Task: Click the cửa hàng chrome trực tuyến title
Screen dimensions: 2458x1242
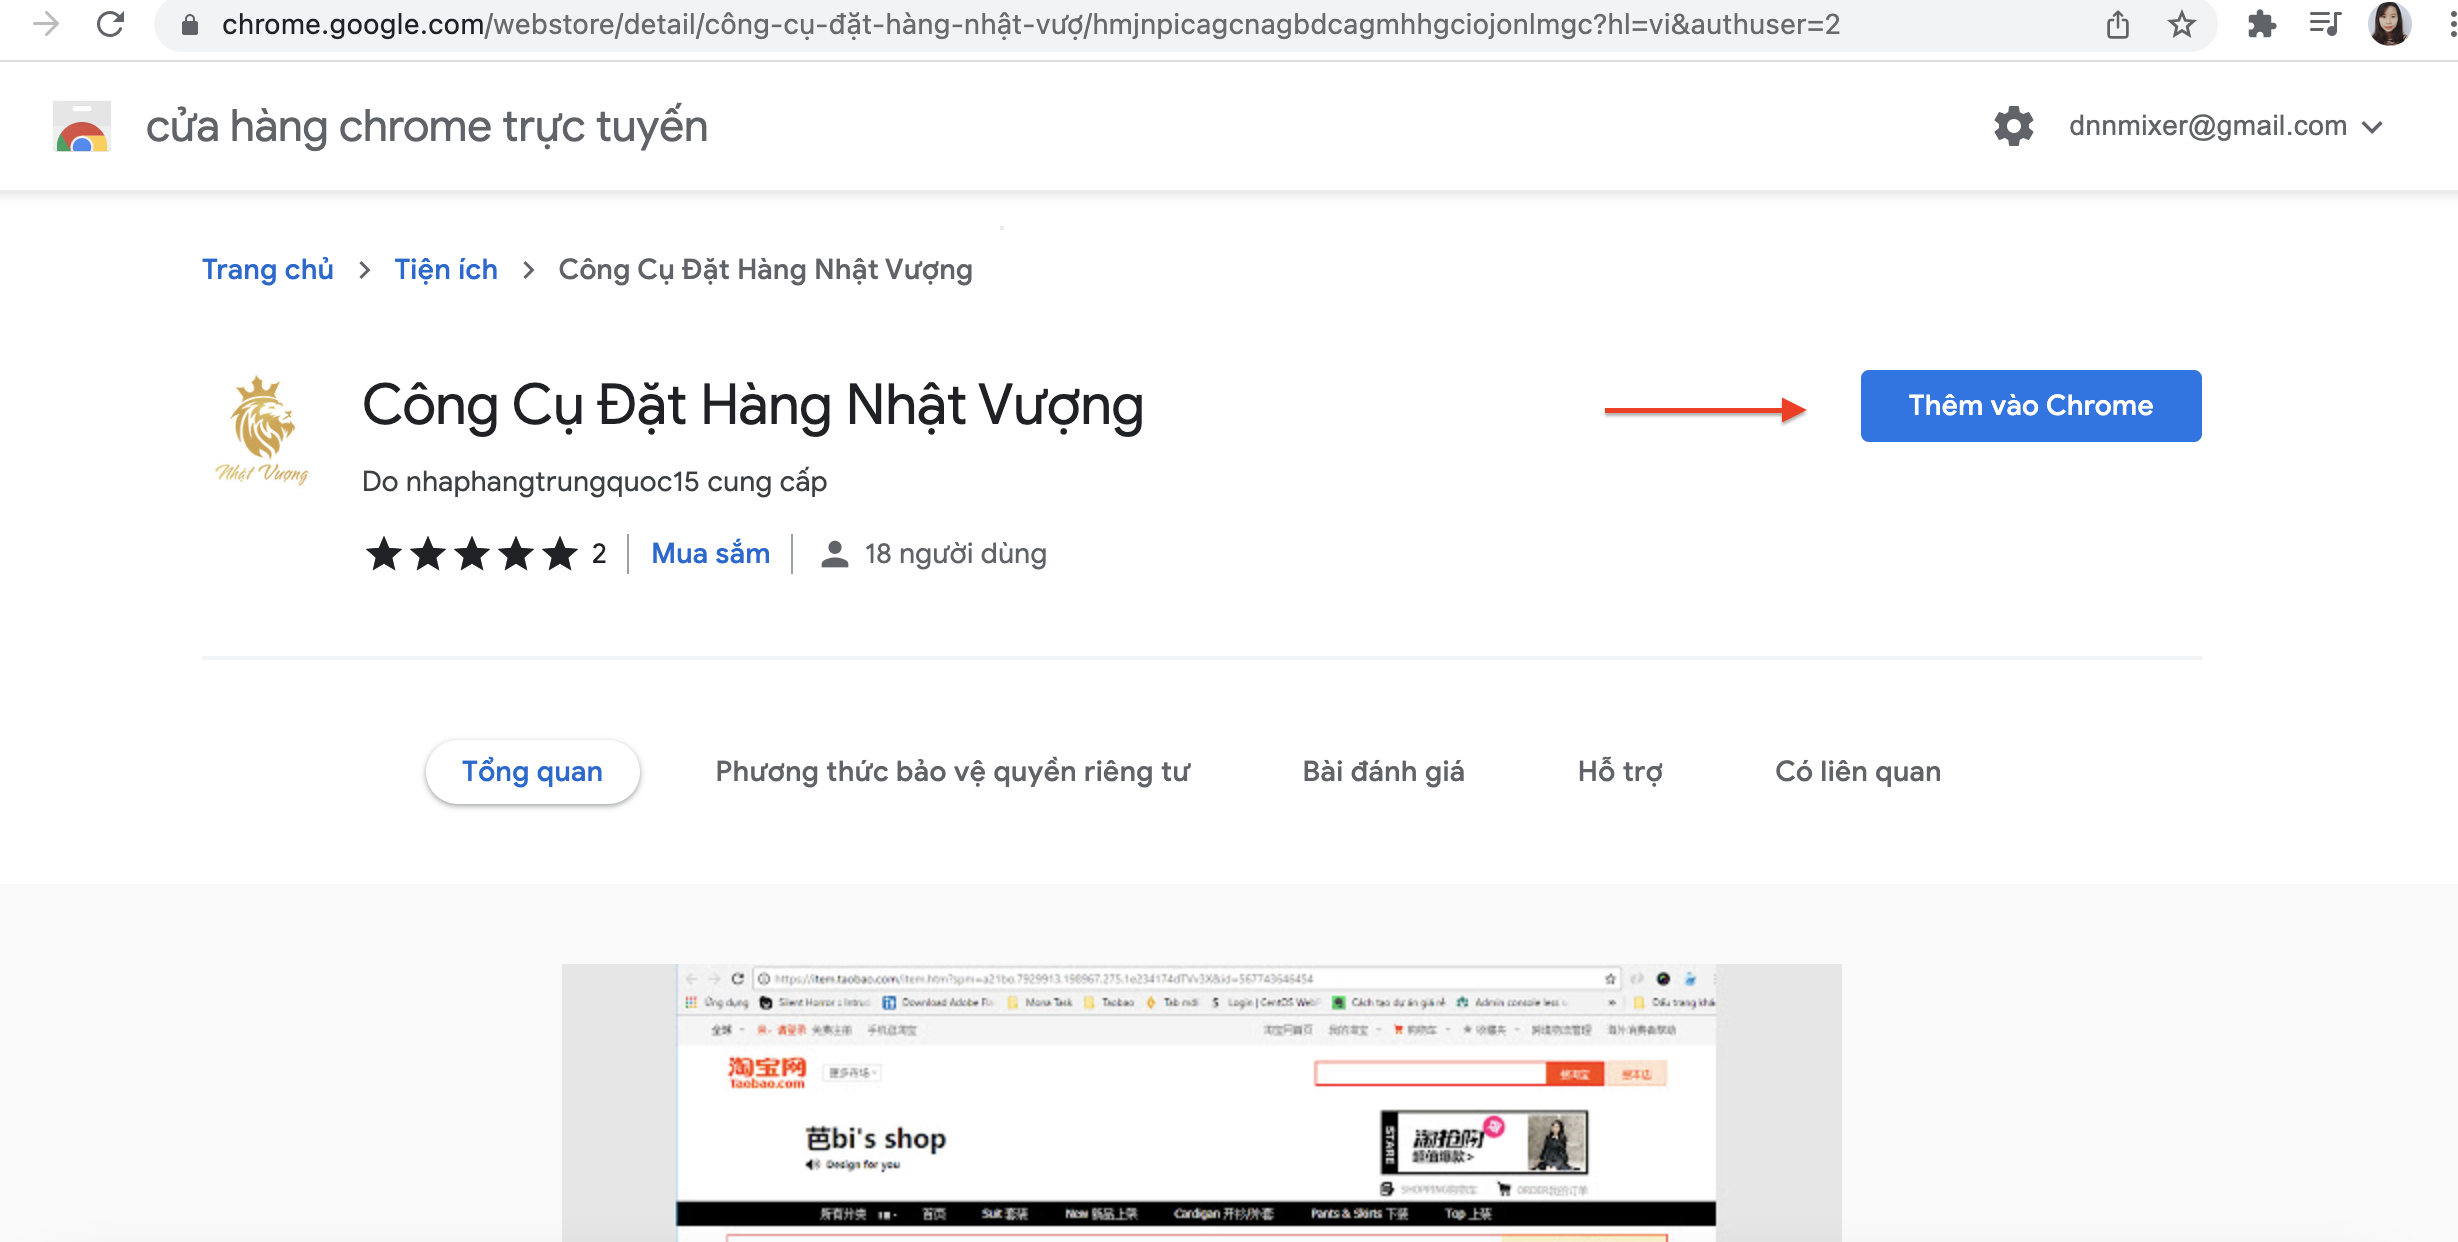Action: (x=427, y=126)
